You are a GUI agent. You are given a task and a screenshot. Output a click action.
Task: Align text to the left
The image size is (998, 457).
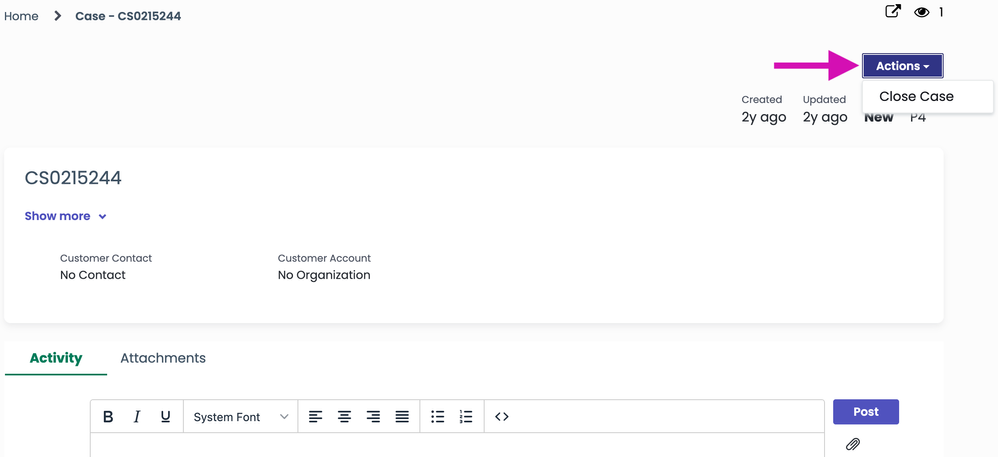click(x=315, y=417)
